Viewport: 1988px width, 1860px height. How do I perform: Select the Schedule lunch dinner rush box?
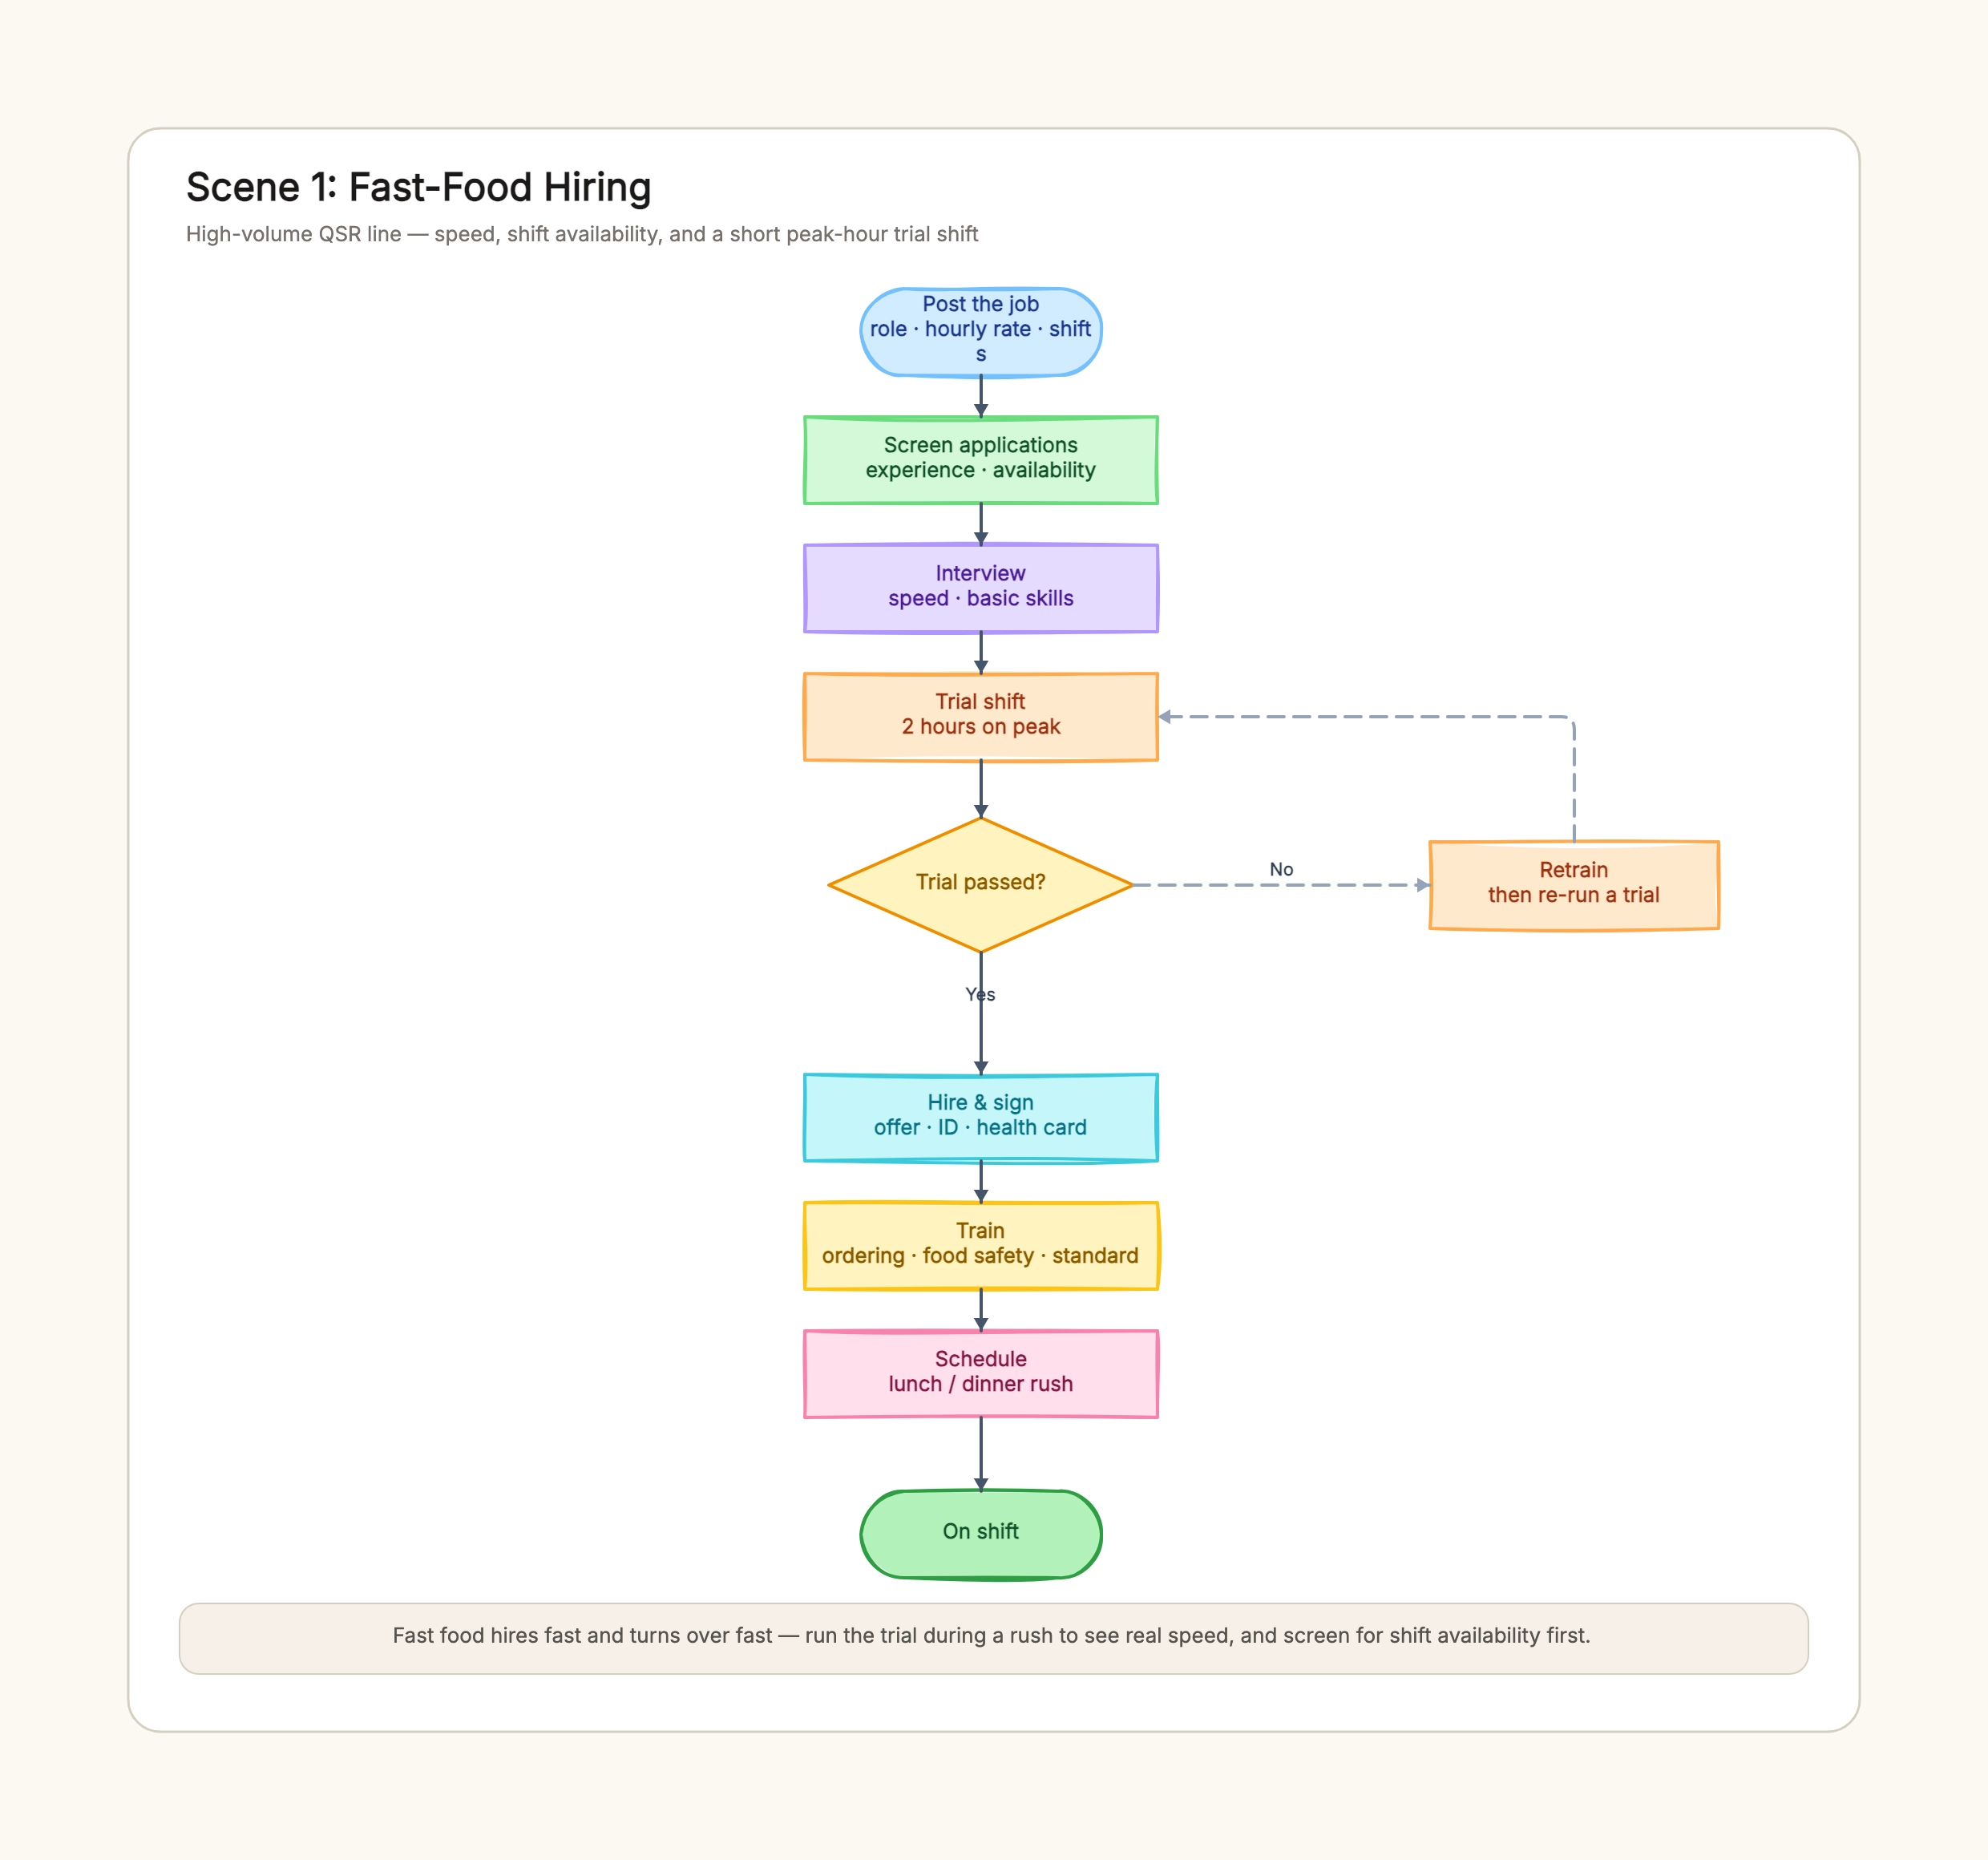980,1374
